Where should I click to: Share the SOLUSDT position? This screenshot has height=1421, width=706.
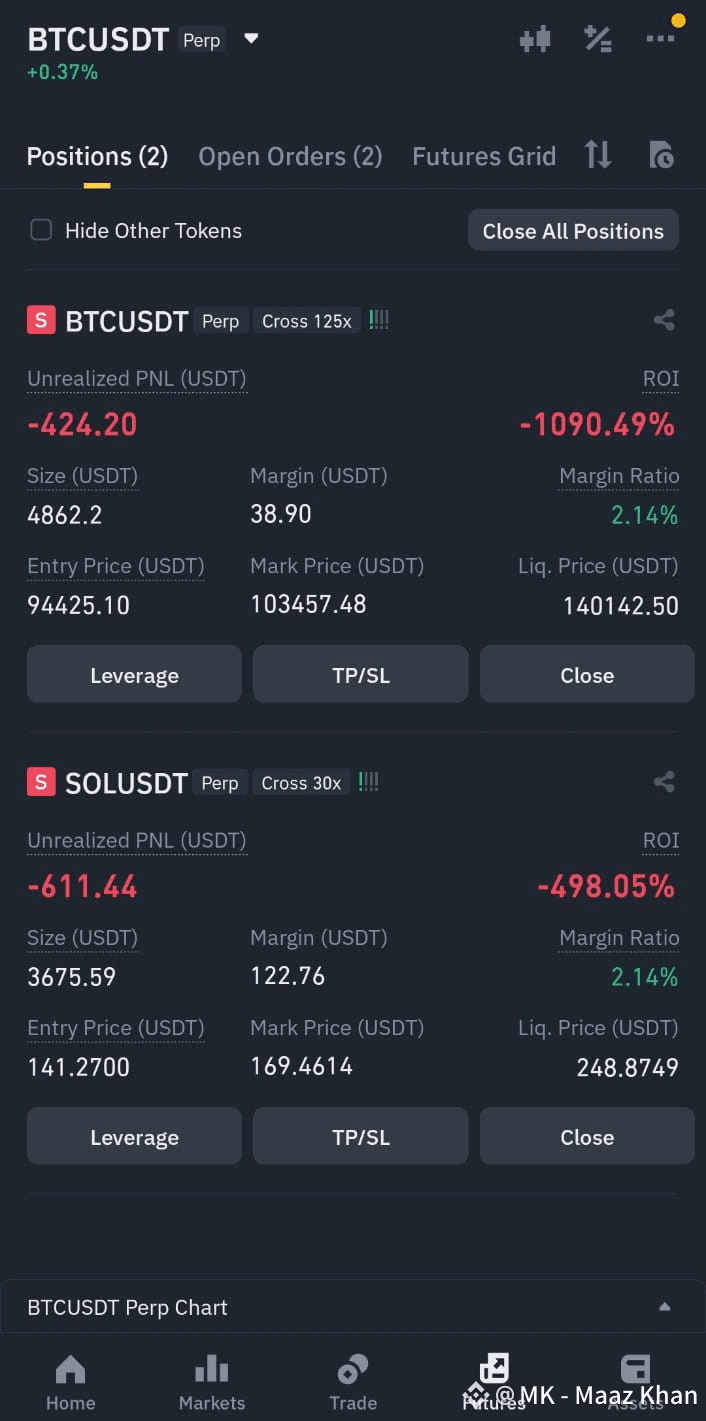[x=664, y=782]
